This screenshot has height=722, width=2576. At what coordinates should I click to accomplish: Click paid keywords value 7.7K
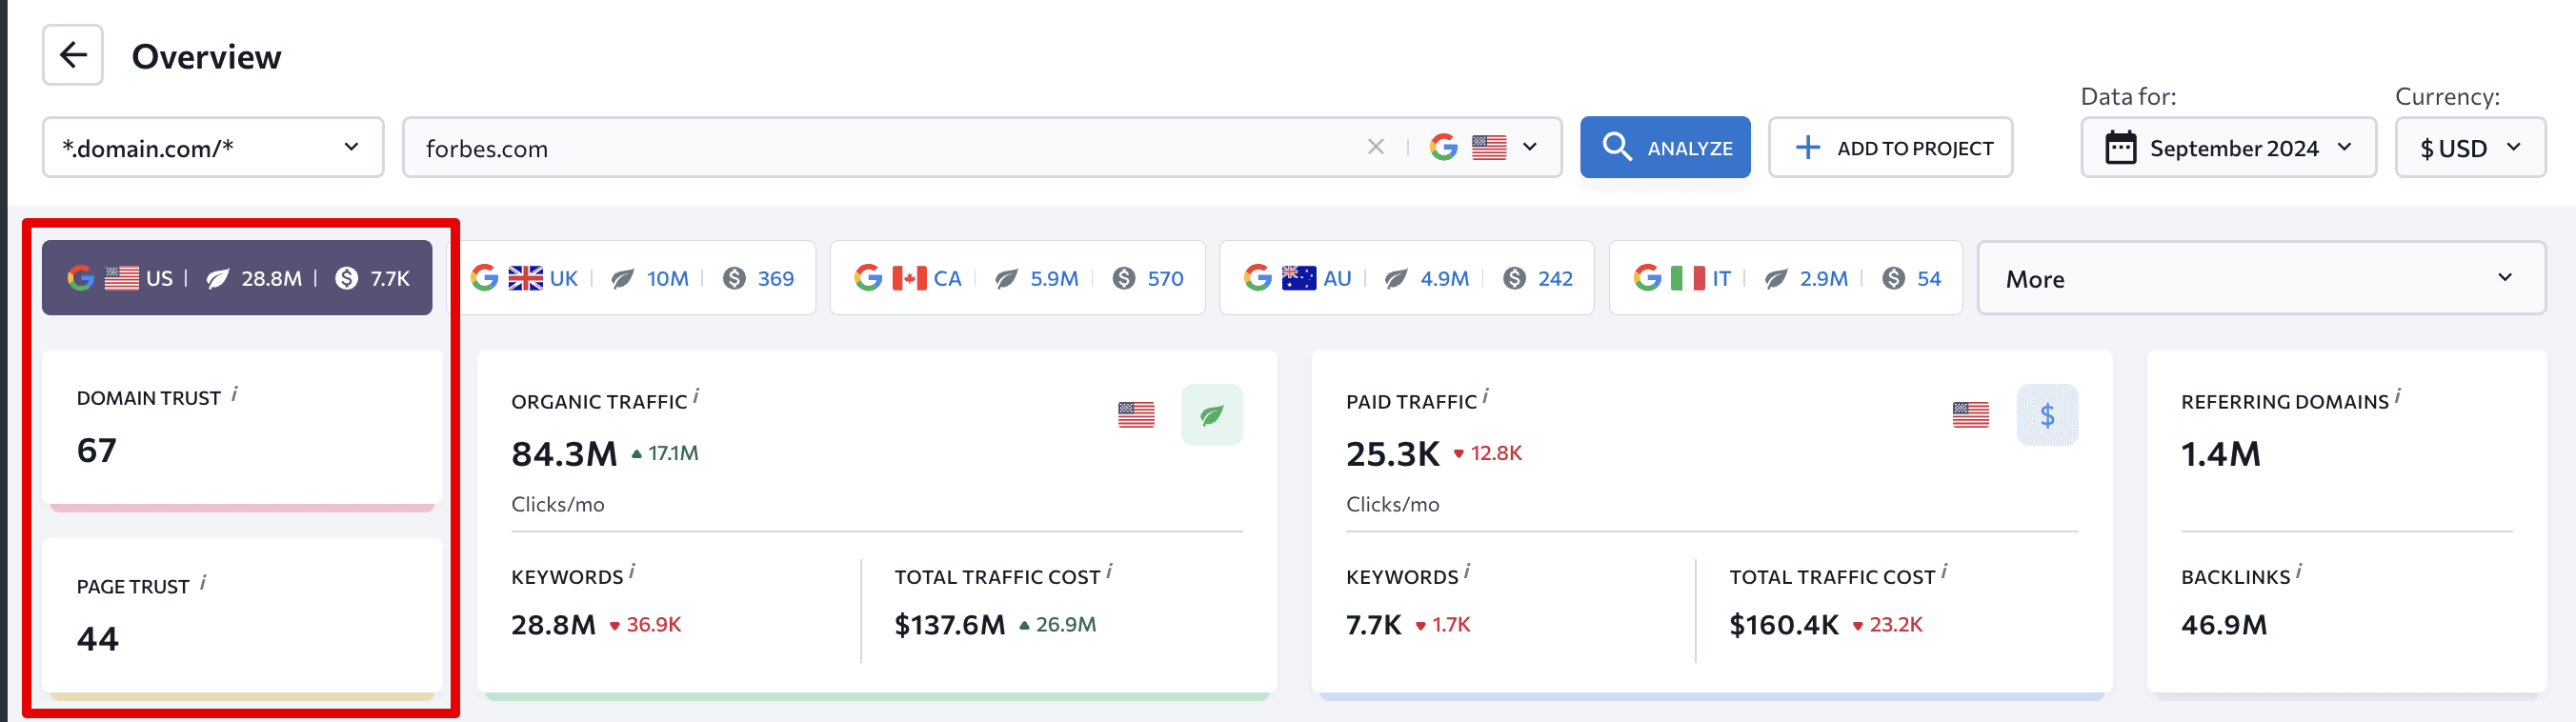click(1374, 625)
